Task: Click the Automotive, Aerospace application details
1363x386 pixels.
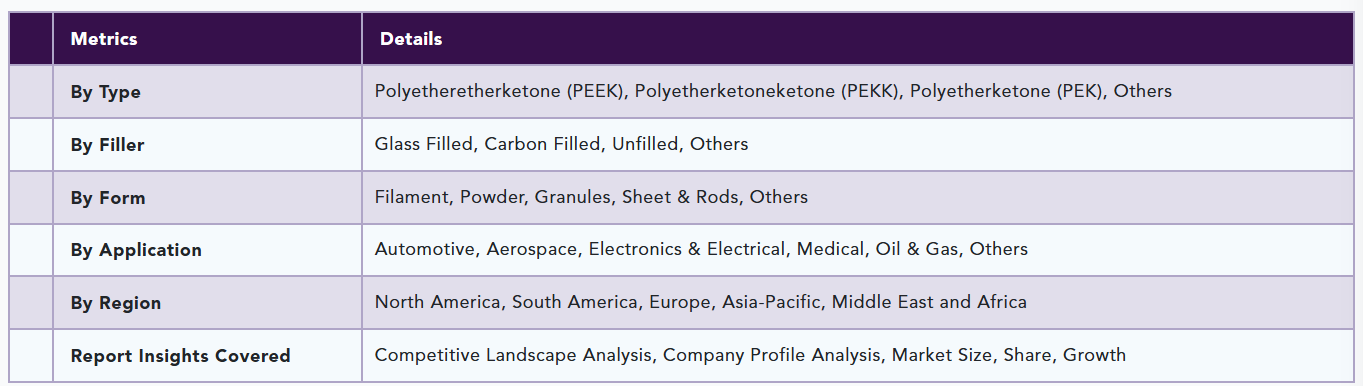Action: 857,250
